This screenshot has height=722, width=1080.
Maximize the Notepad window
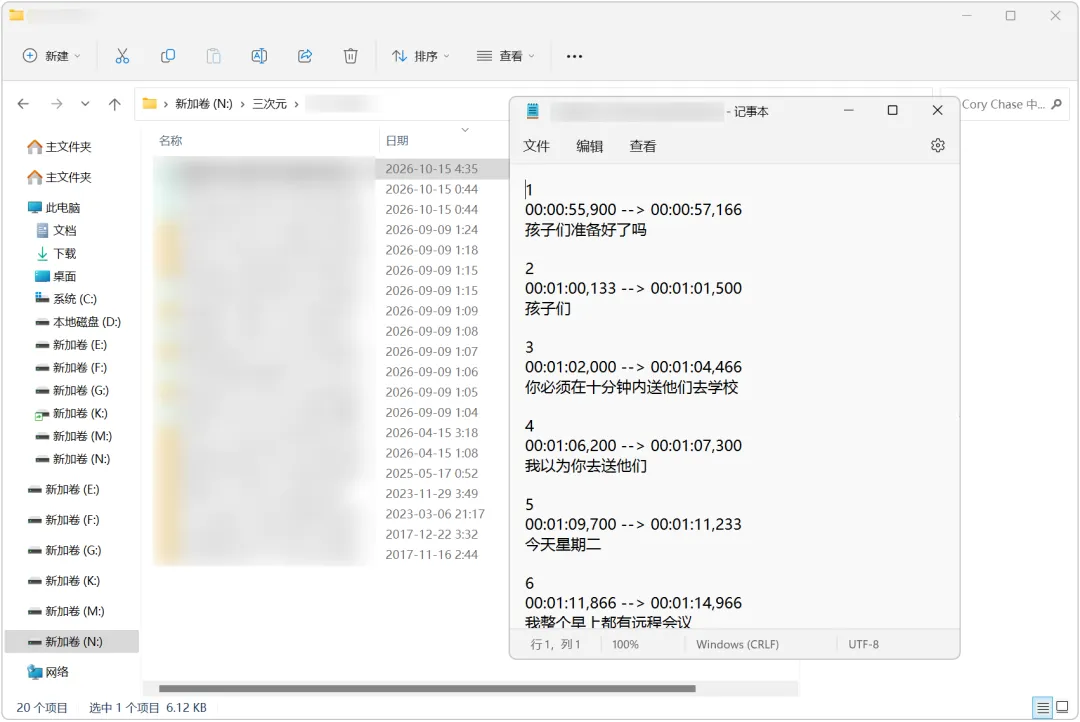(893, 110)
